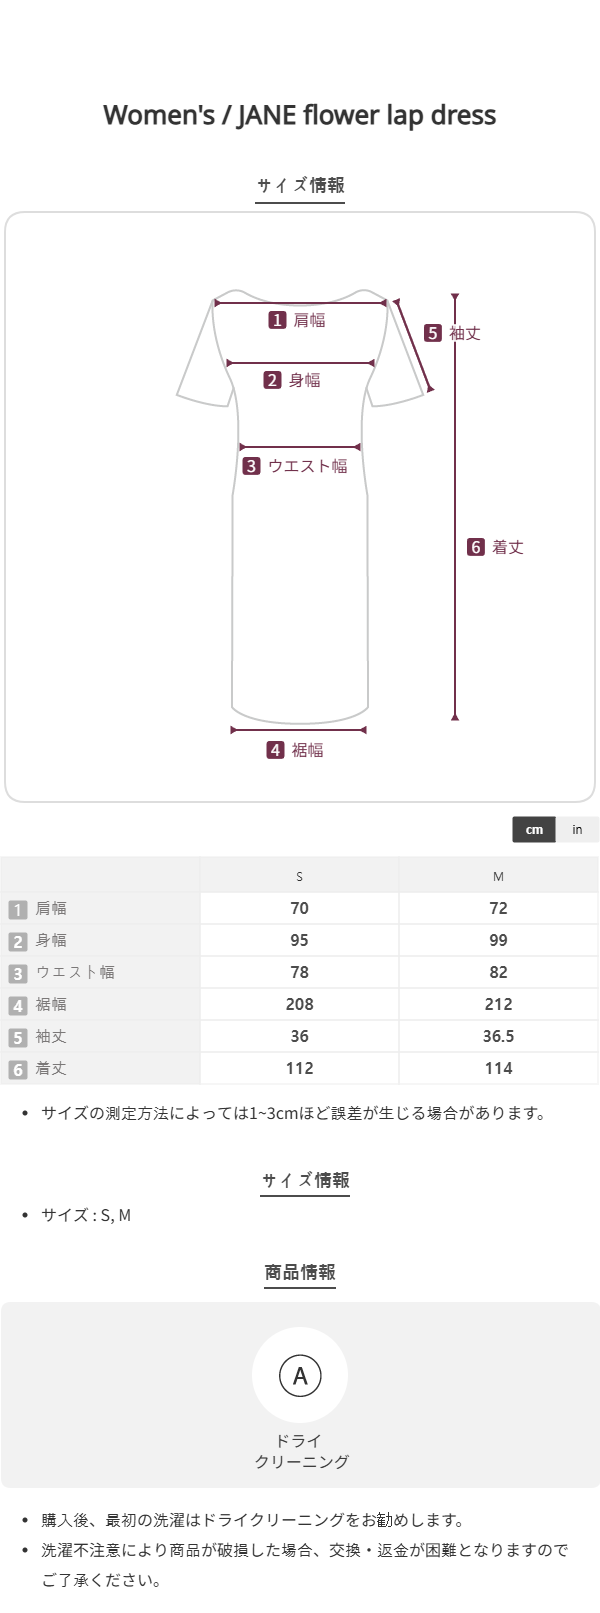Click the 208 value in the 裾幅 row
The image size is (600, 1613).
299,1005
